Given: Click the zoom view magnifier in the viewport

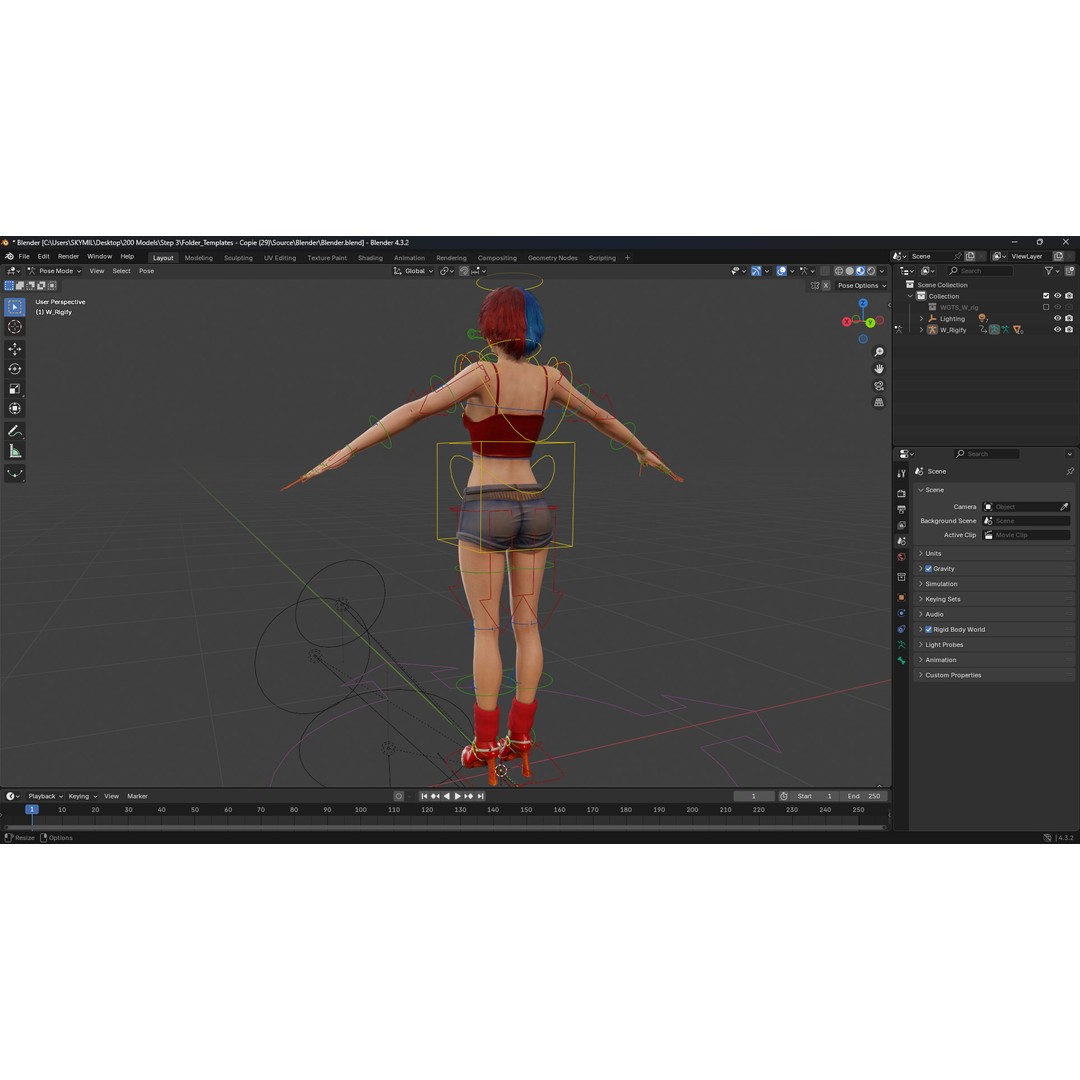Looking at the screenshot, I should [879, 352].
